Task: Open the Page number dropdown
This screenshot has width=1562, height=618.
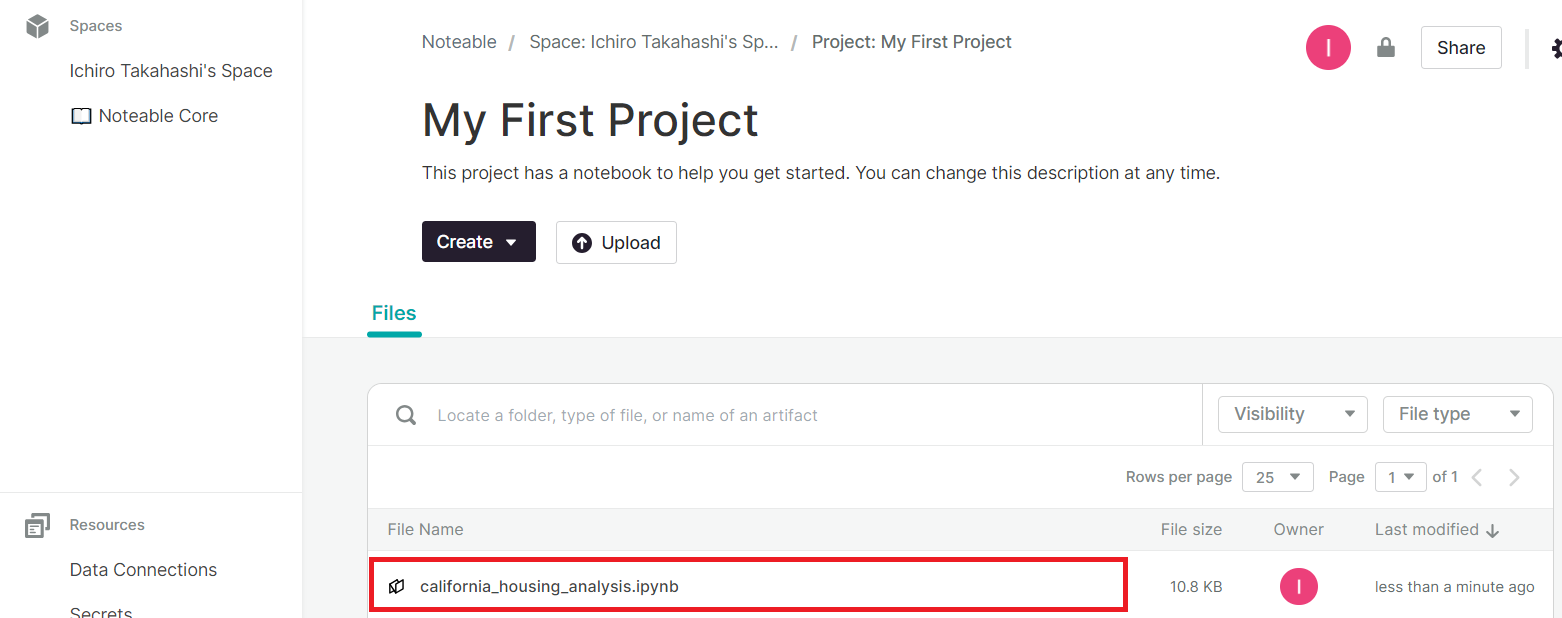Action: click(1400, 477)
